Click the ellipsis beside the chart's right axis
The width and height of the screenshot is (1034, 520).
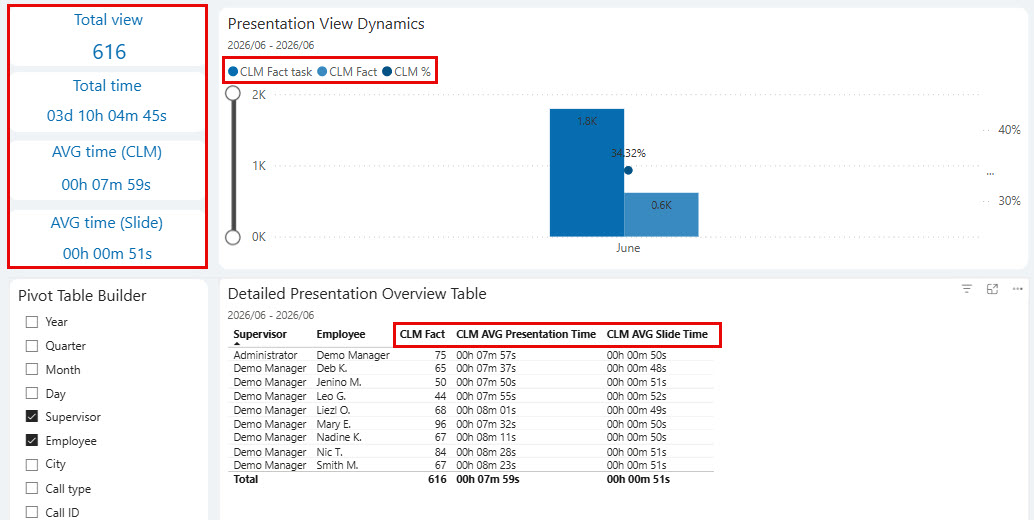990,174
